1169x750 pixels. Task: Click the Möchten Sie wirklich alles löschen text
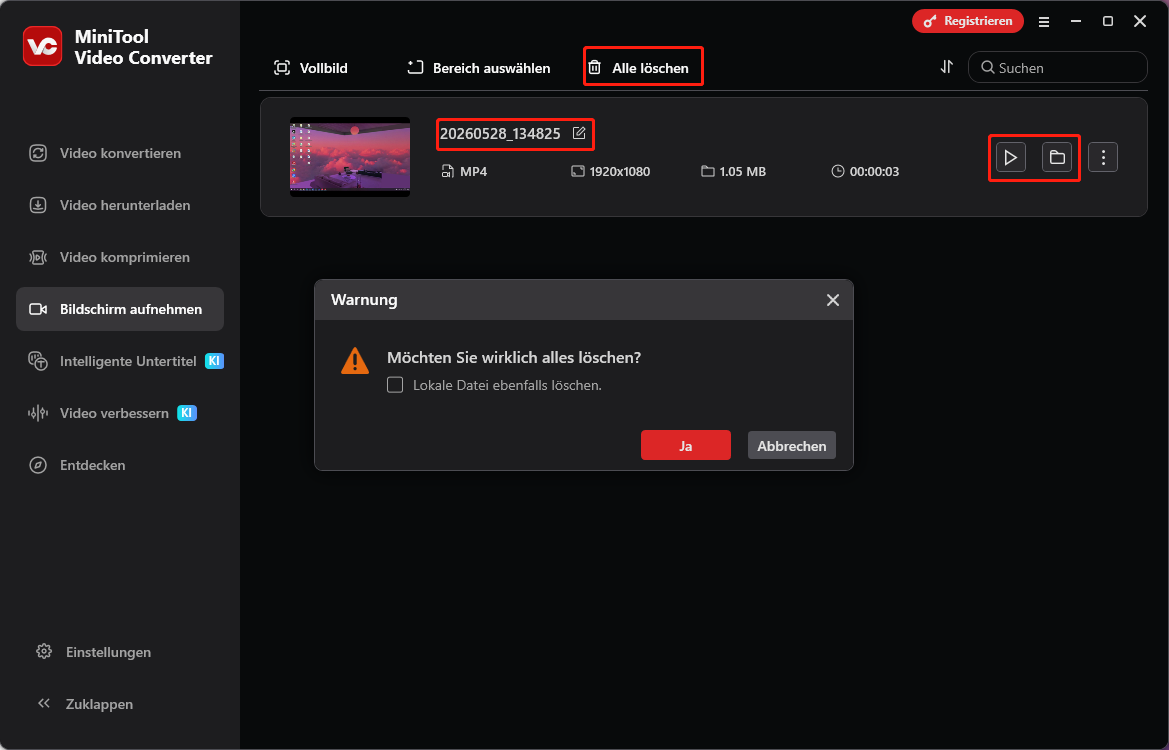pyautogui.click(x=514, y=358)
